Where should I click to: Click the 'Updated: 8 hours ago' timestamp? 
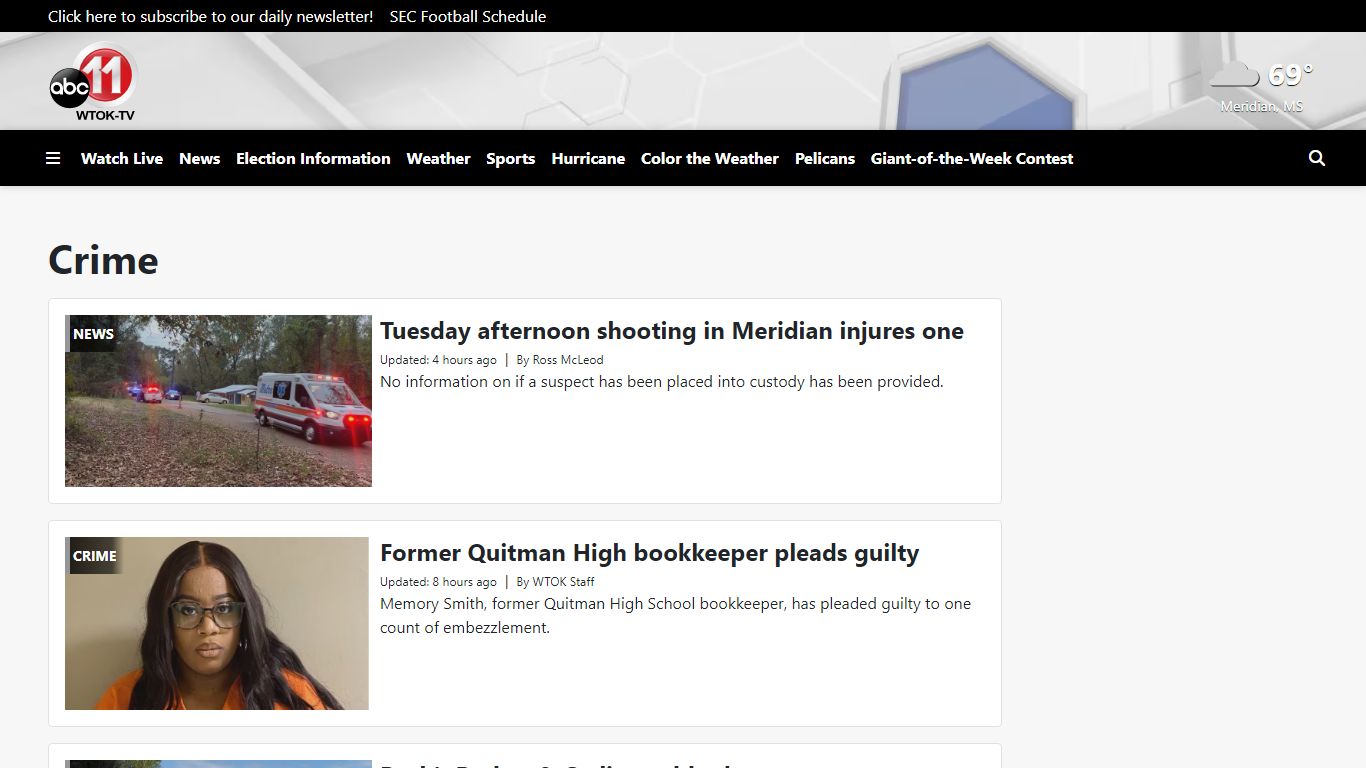pos(438,582)
